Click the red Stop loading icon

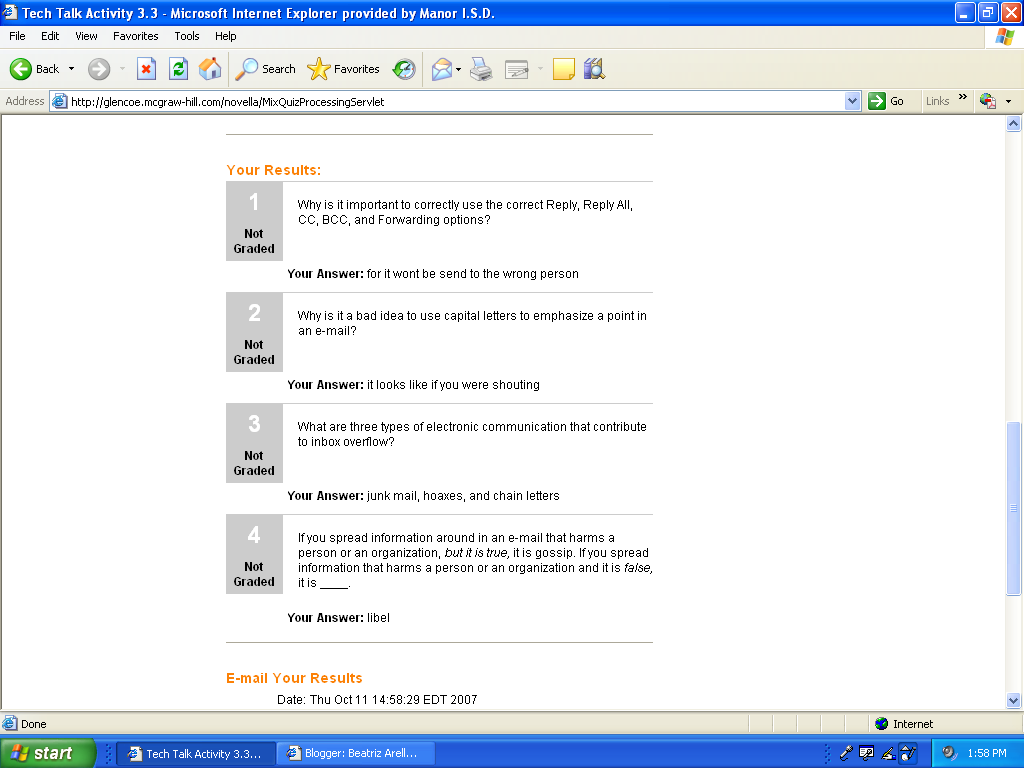pyautogui.click(x=146, y=69)
